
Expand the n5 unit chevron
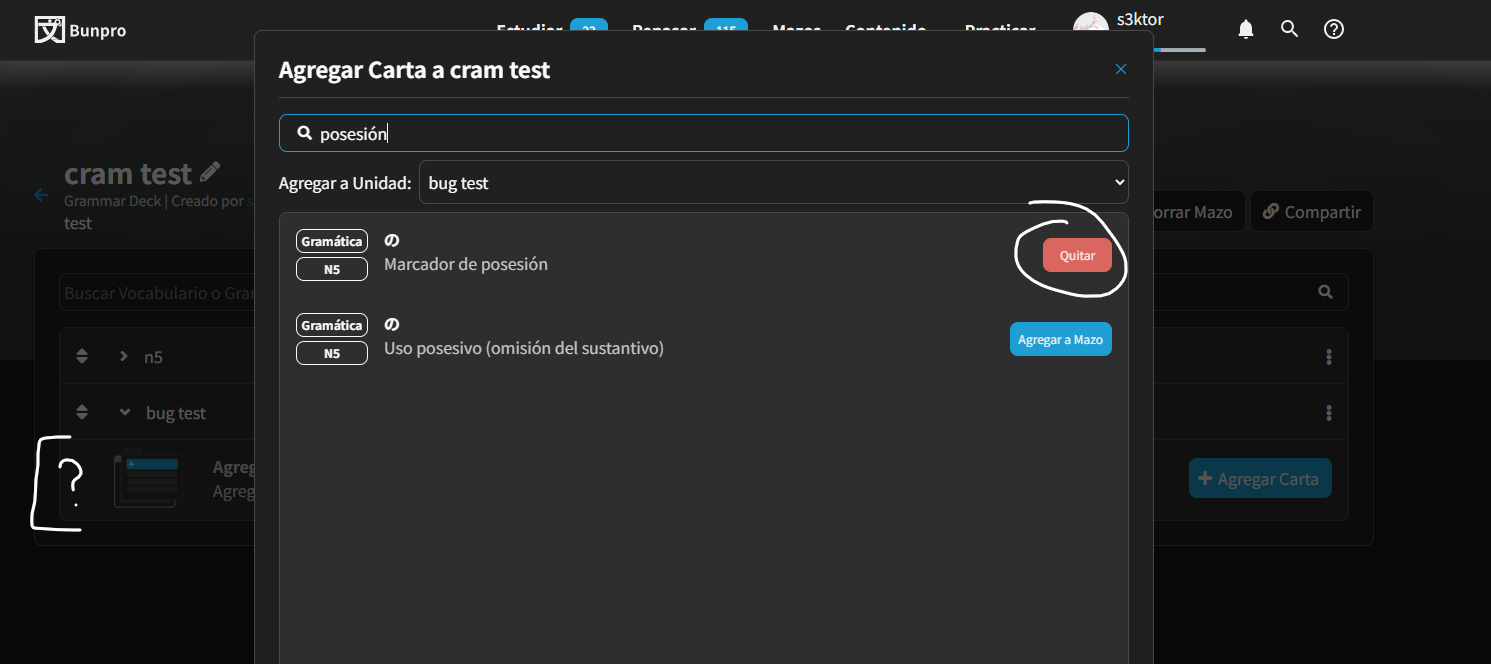coord(124,356)
